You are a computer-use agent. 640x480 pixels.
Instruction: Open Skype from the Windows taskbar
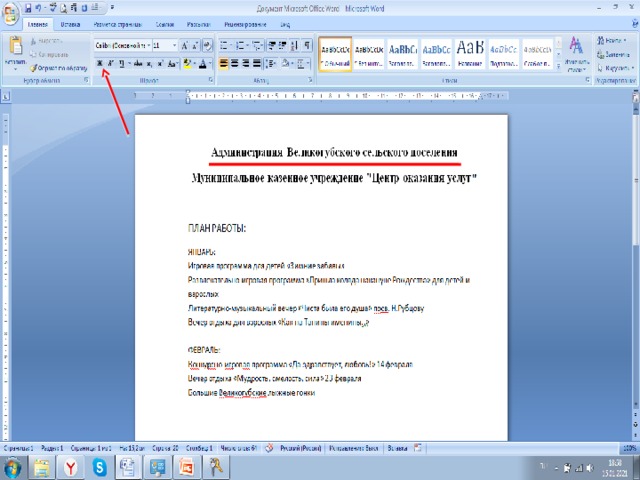tap(99, 466)
